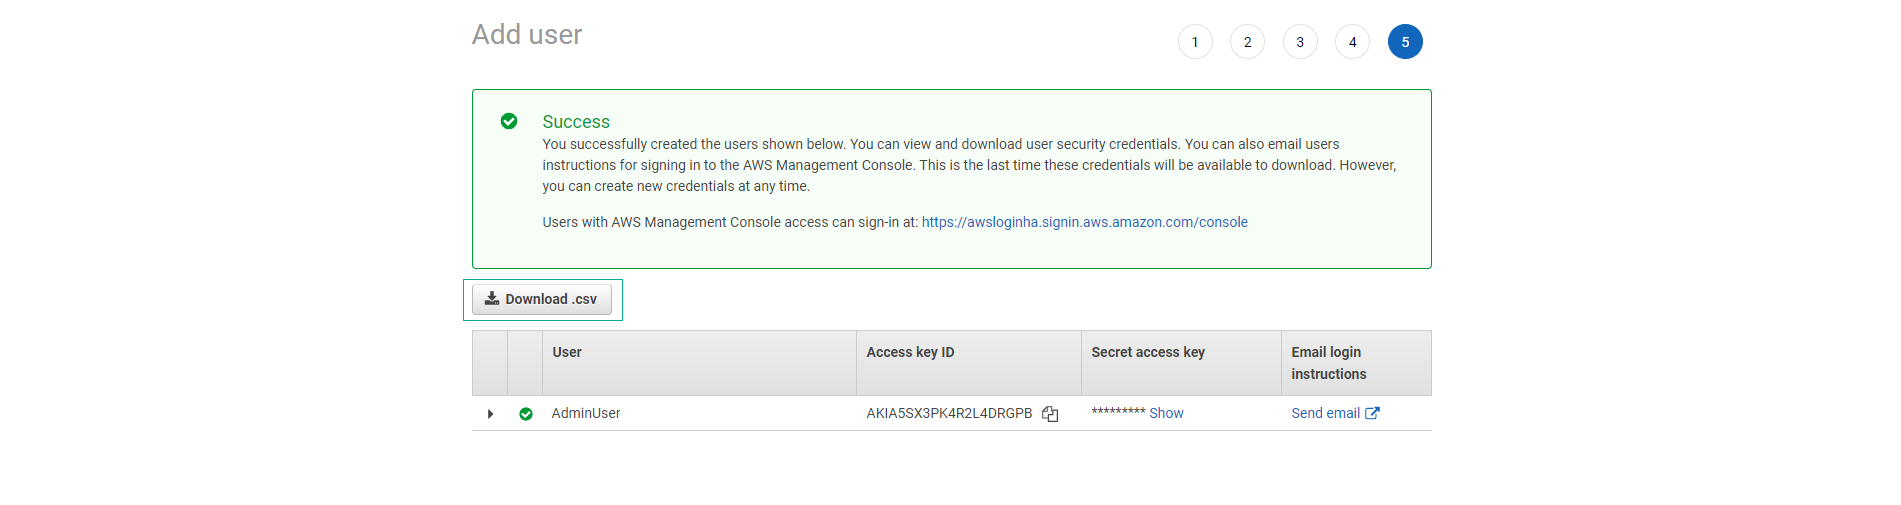
Task: Click the AdminUser green status check icon
Action: coord(526,414)
